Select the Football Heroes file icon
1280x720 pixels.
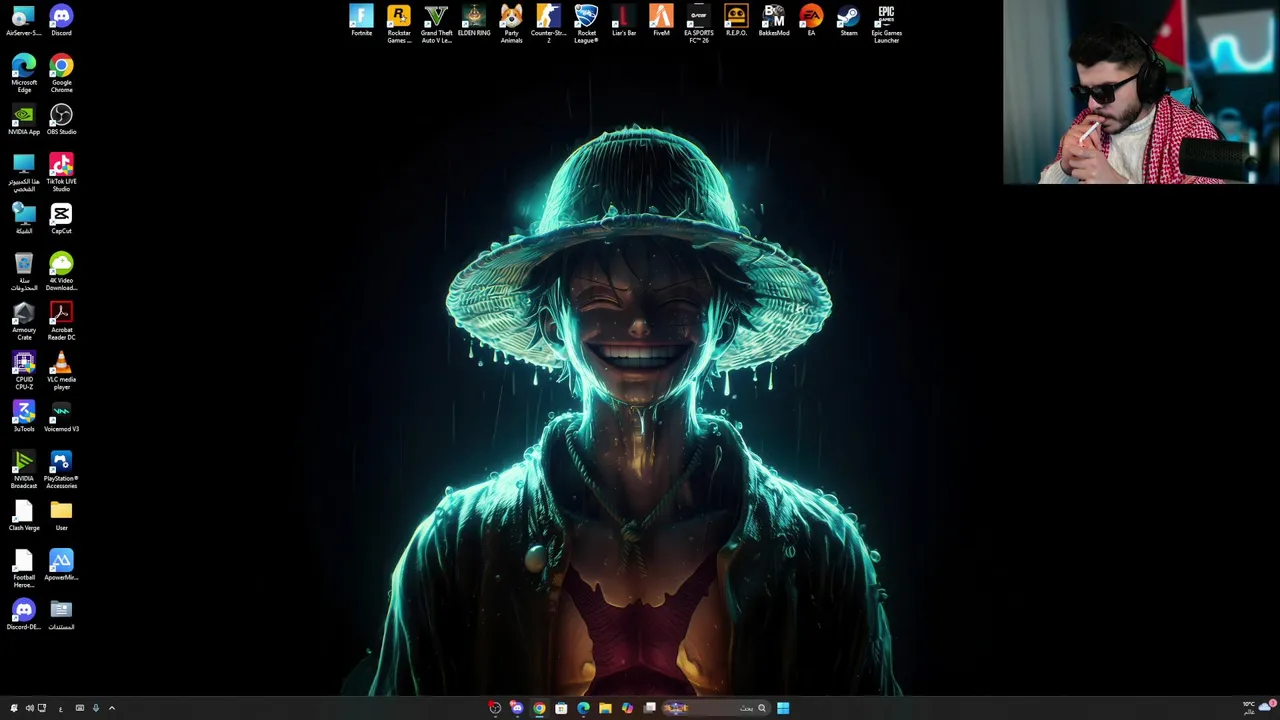click(x=24, y=569)
